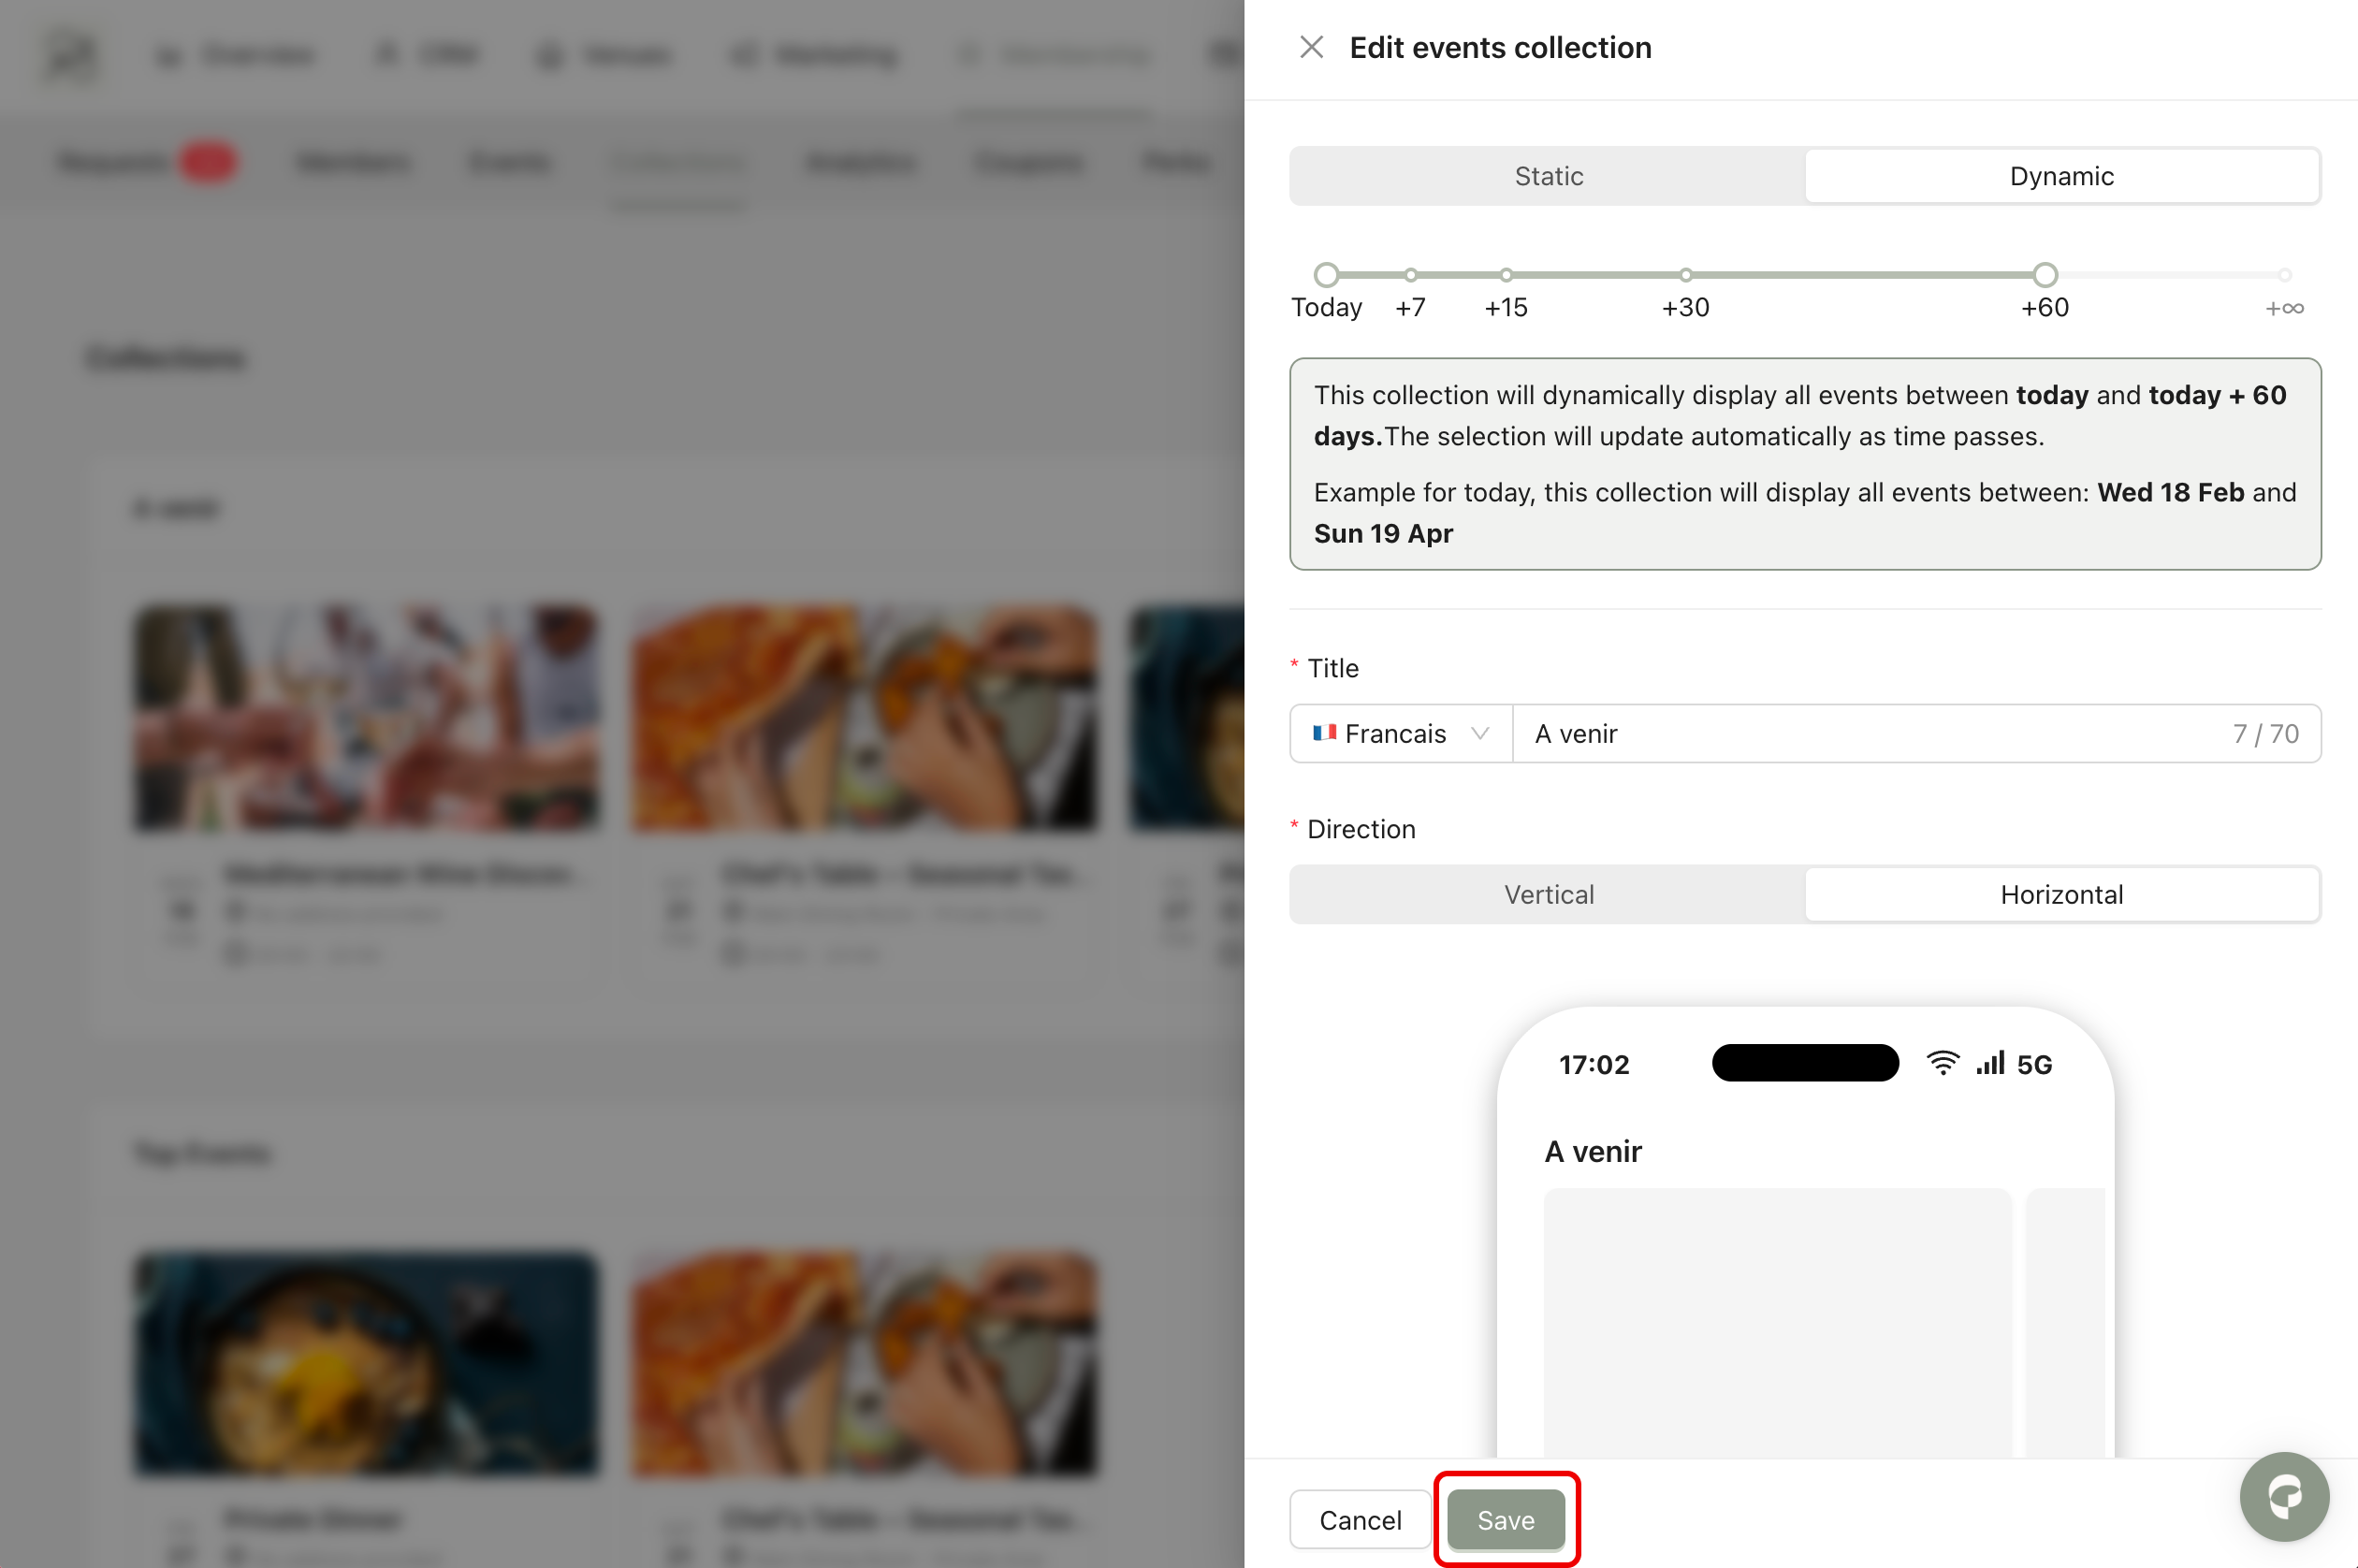Select the Dynamic collection type
Image resolution: width=2358 pixels, height=1568 pixels.
2061,176
